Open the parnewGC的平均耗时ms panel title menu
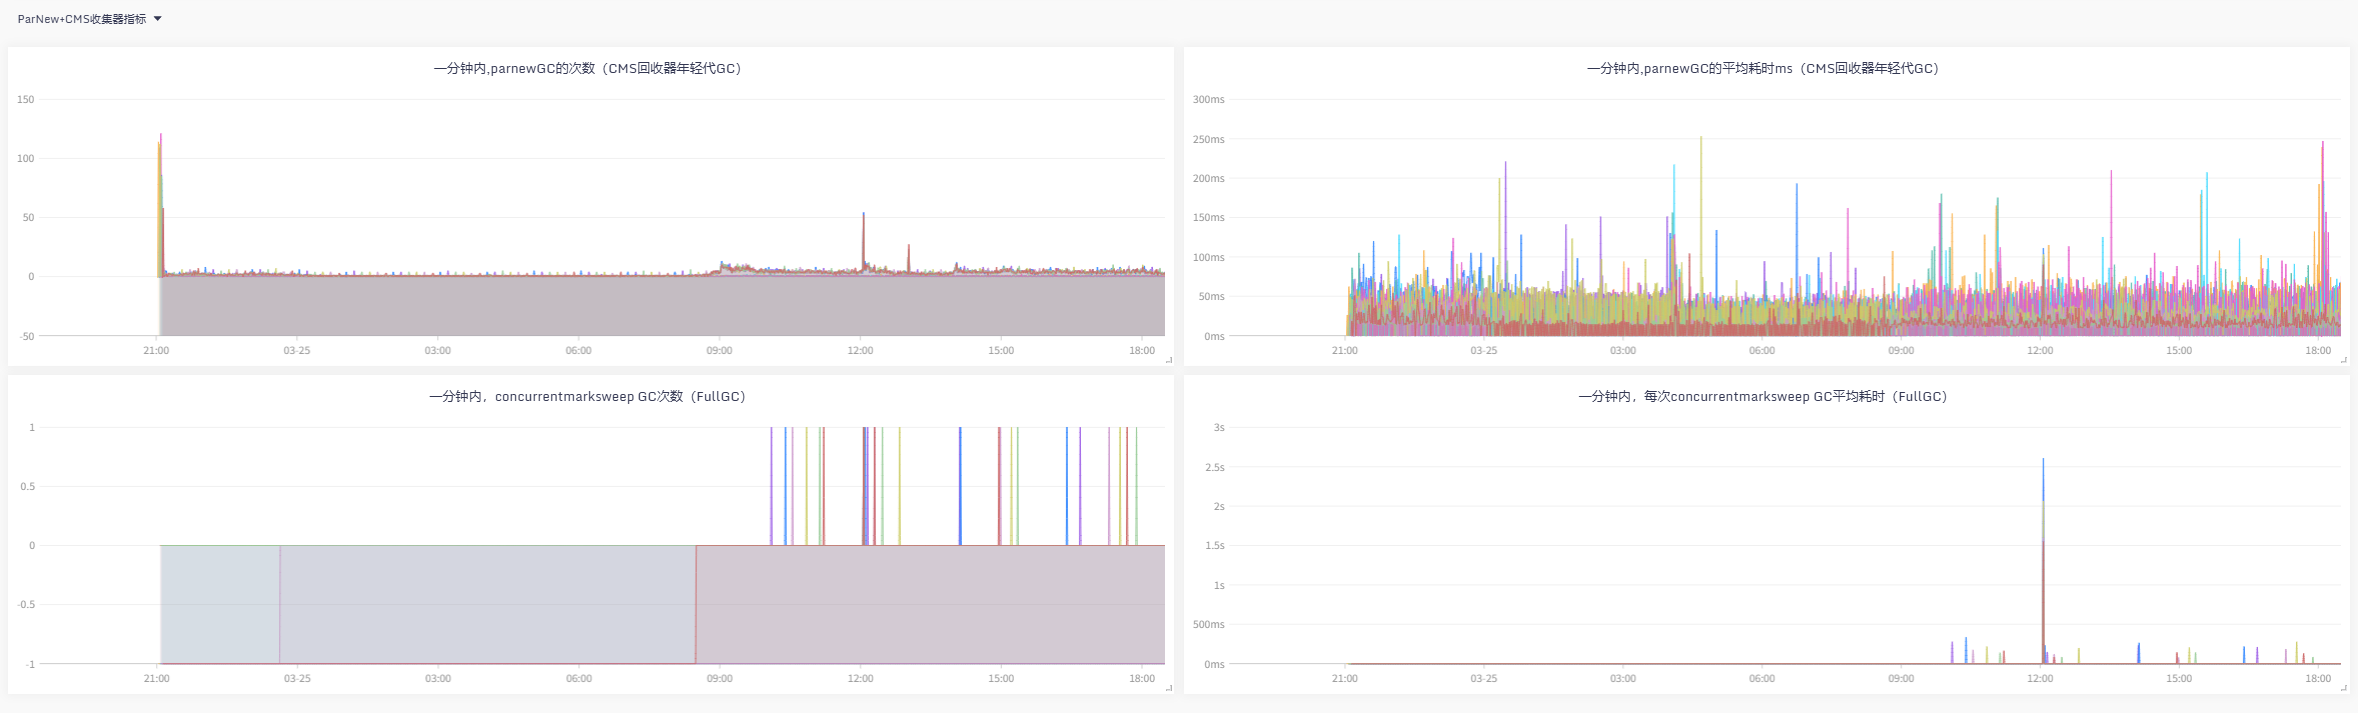 [x=1763, y=68]
